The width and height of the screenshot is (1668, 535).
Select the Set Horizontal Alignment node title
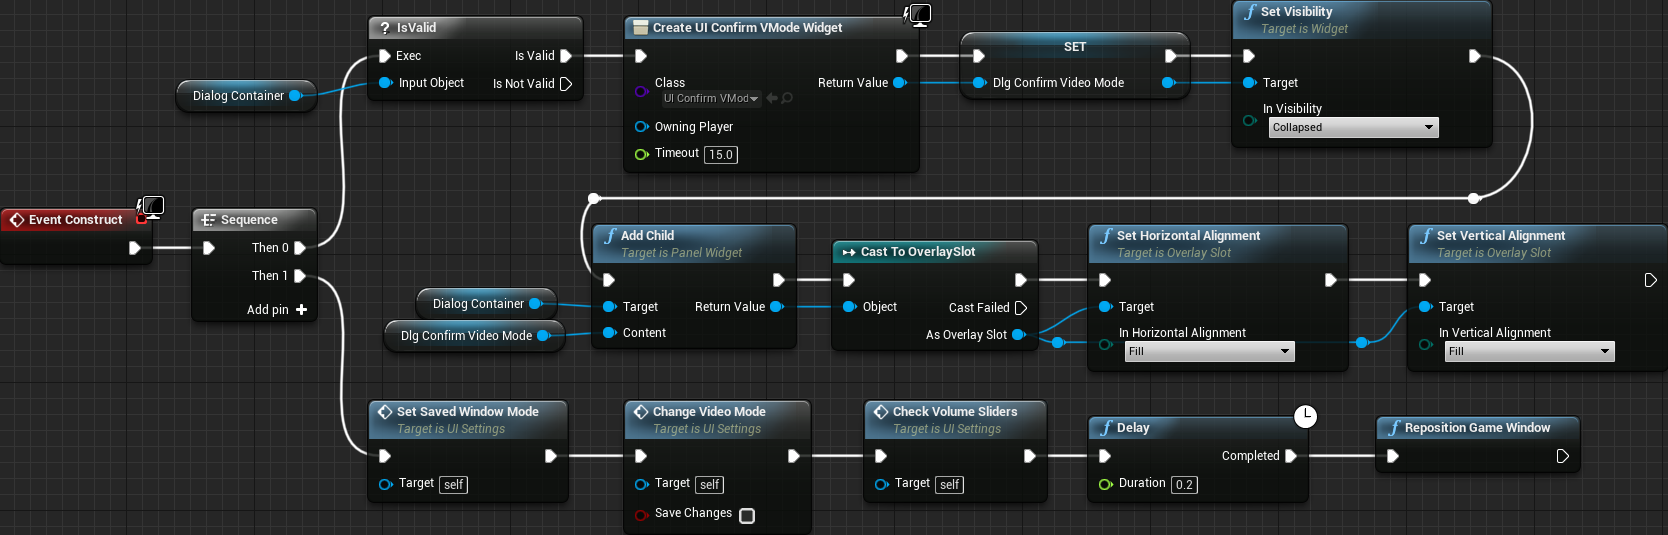(1188, 236)
